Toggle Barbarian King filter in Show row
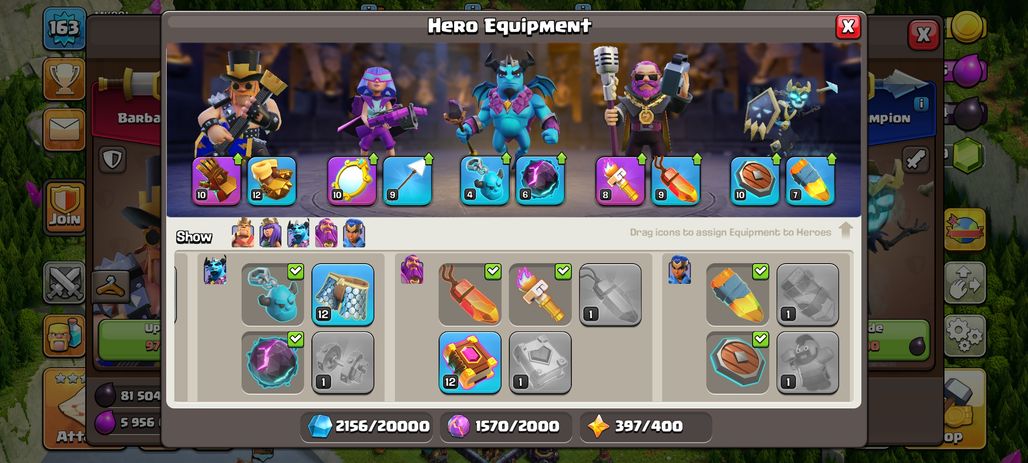Viewport: 1028px width, 463px height. [243, 233]
